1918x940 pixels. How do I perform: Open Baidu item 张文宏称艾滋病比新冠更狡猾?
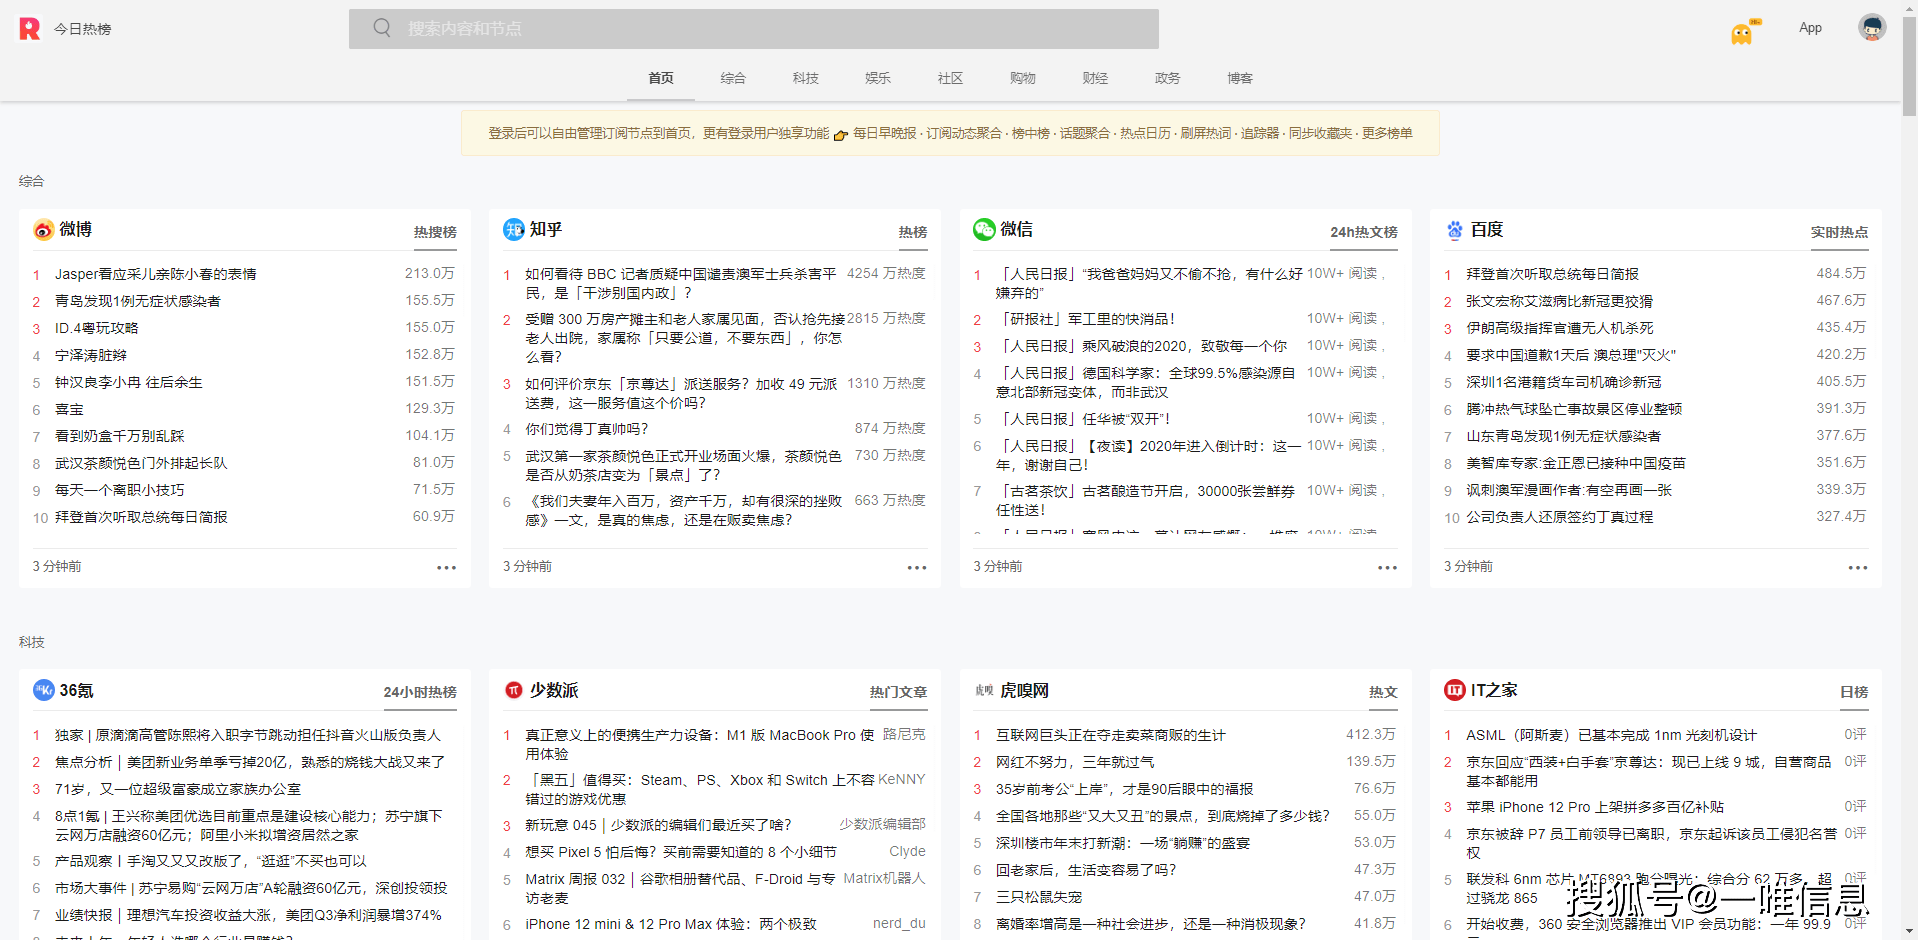click(1559, 301)
